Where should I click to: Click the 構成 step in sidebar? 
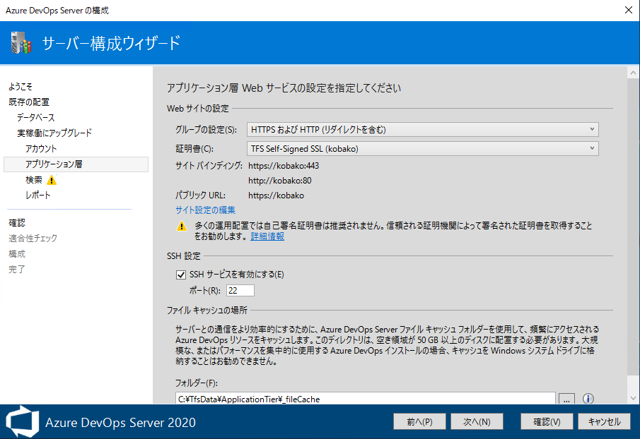pyautogui.click(x=17, y=254)
